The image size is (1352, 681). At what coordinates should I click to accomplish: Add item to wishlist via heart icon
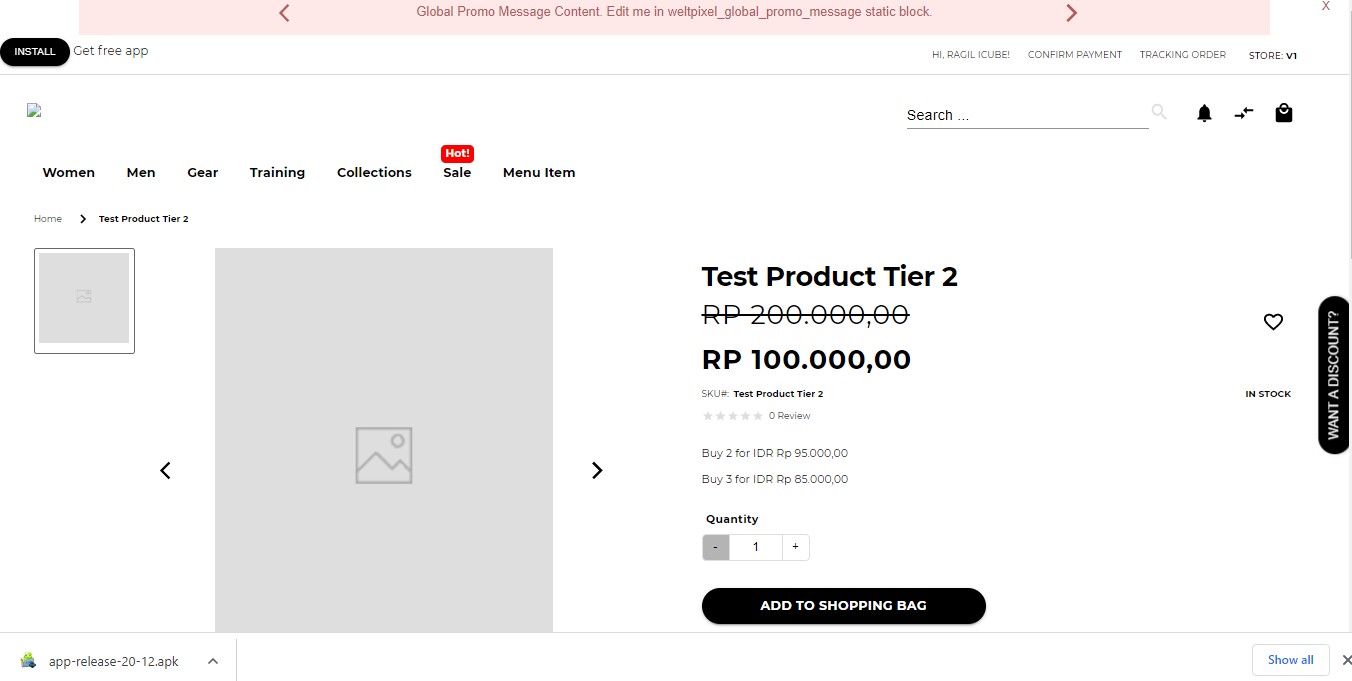click(1273, 321)
